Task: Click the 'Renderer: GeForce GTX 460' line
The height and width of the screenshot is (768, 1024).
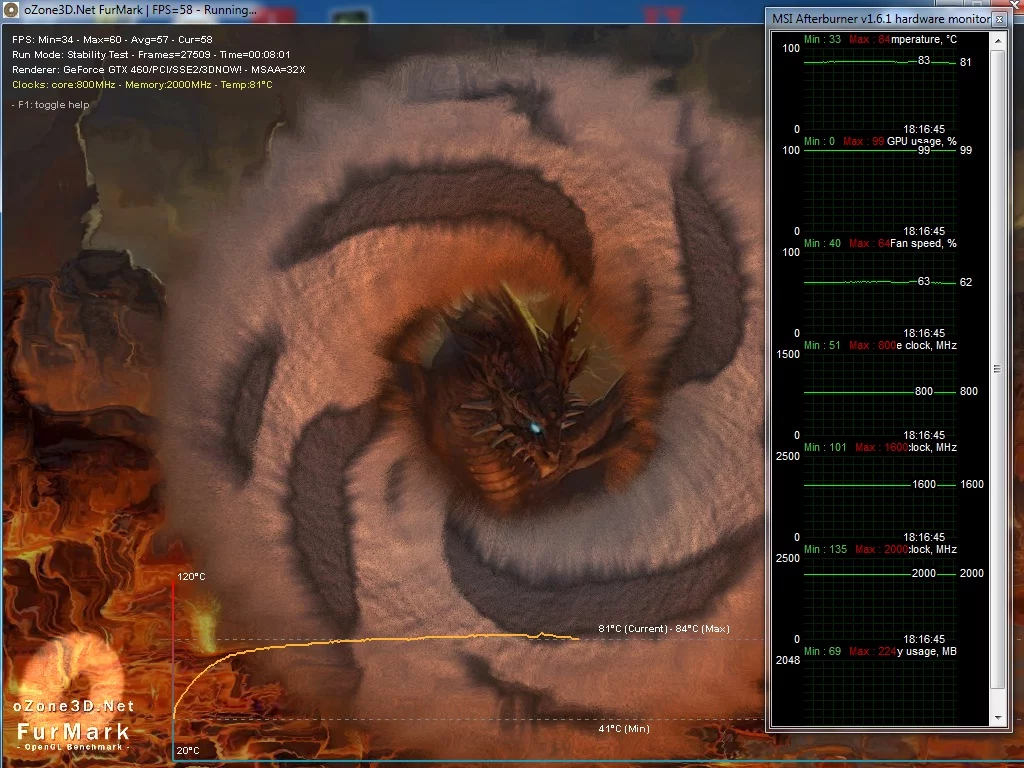Action: [159, 69]
